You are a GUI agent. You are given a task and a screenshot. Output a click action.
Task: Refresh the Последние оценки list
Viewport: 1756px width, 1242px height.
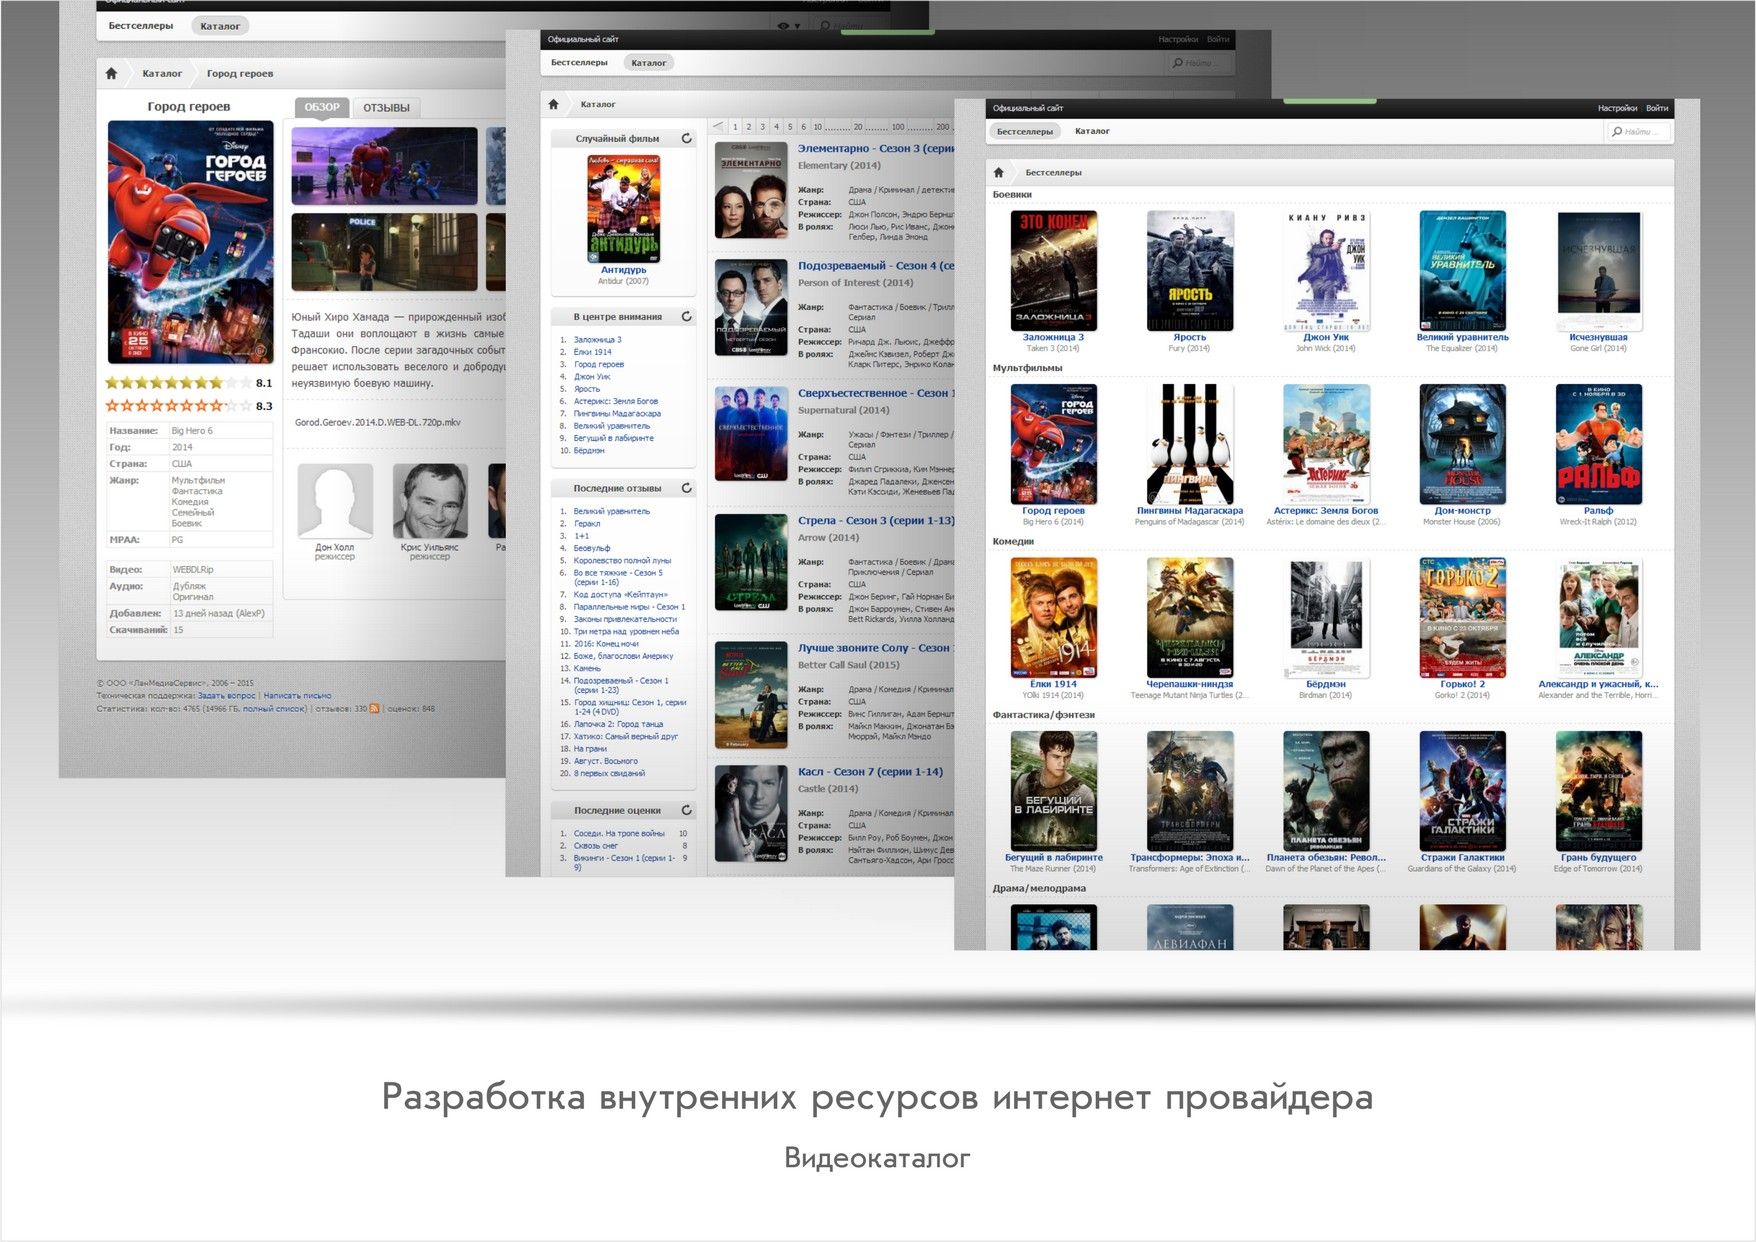click(686, 810)
